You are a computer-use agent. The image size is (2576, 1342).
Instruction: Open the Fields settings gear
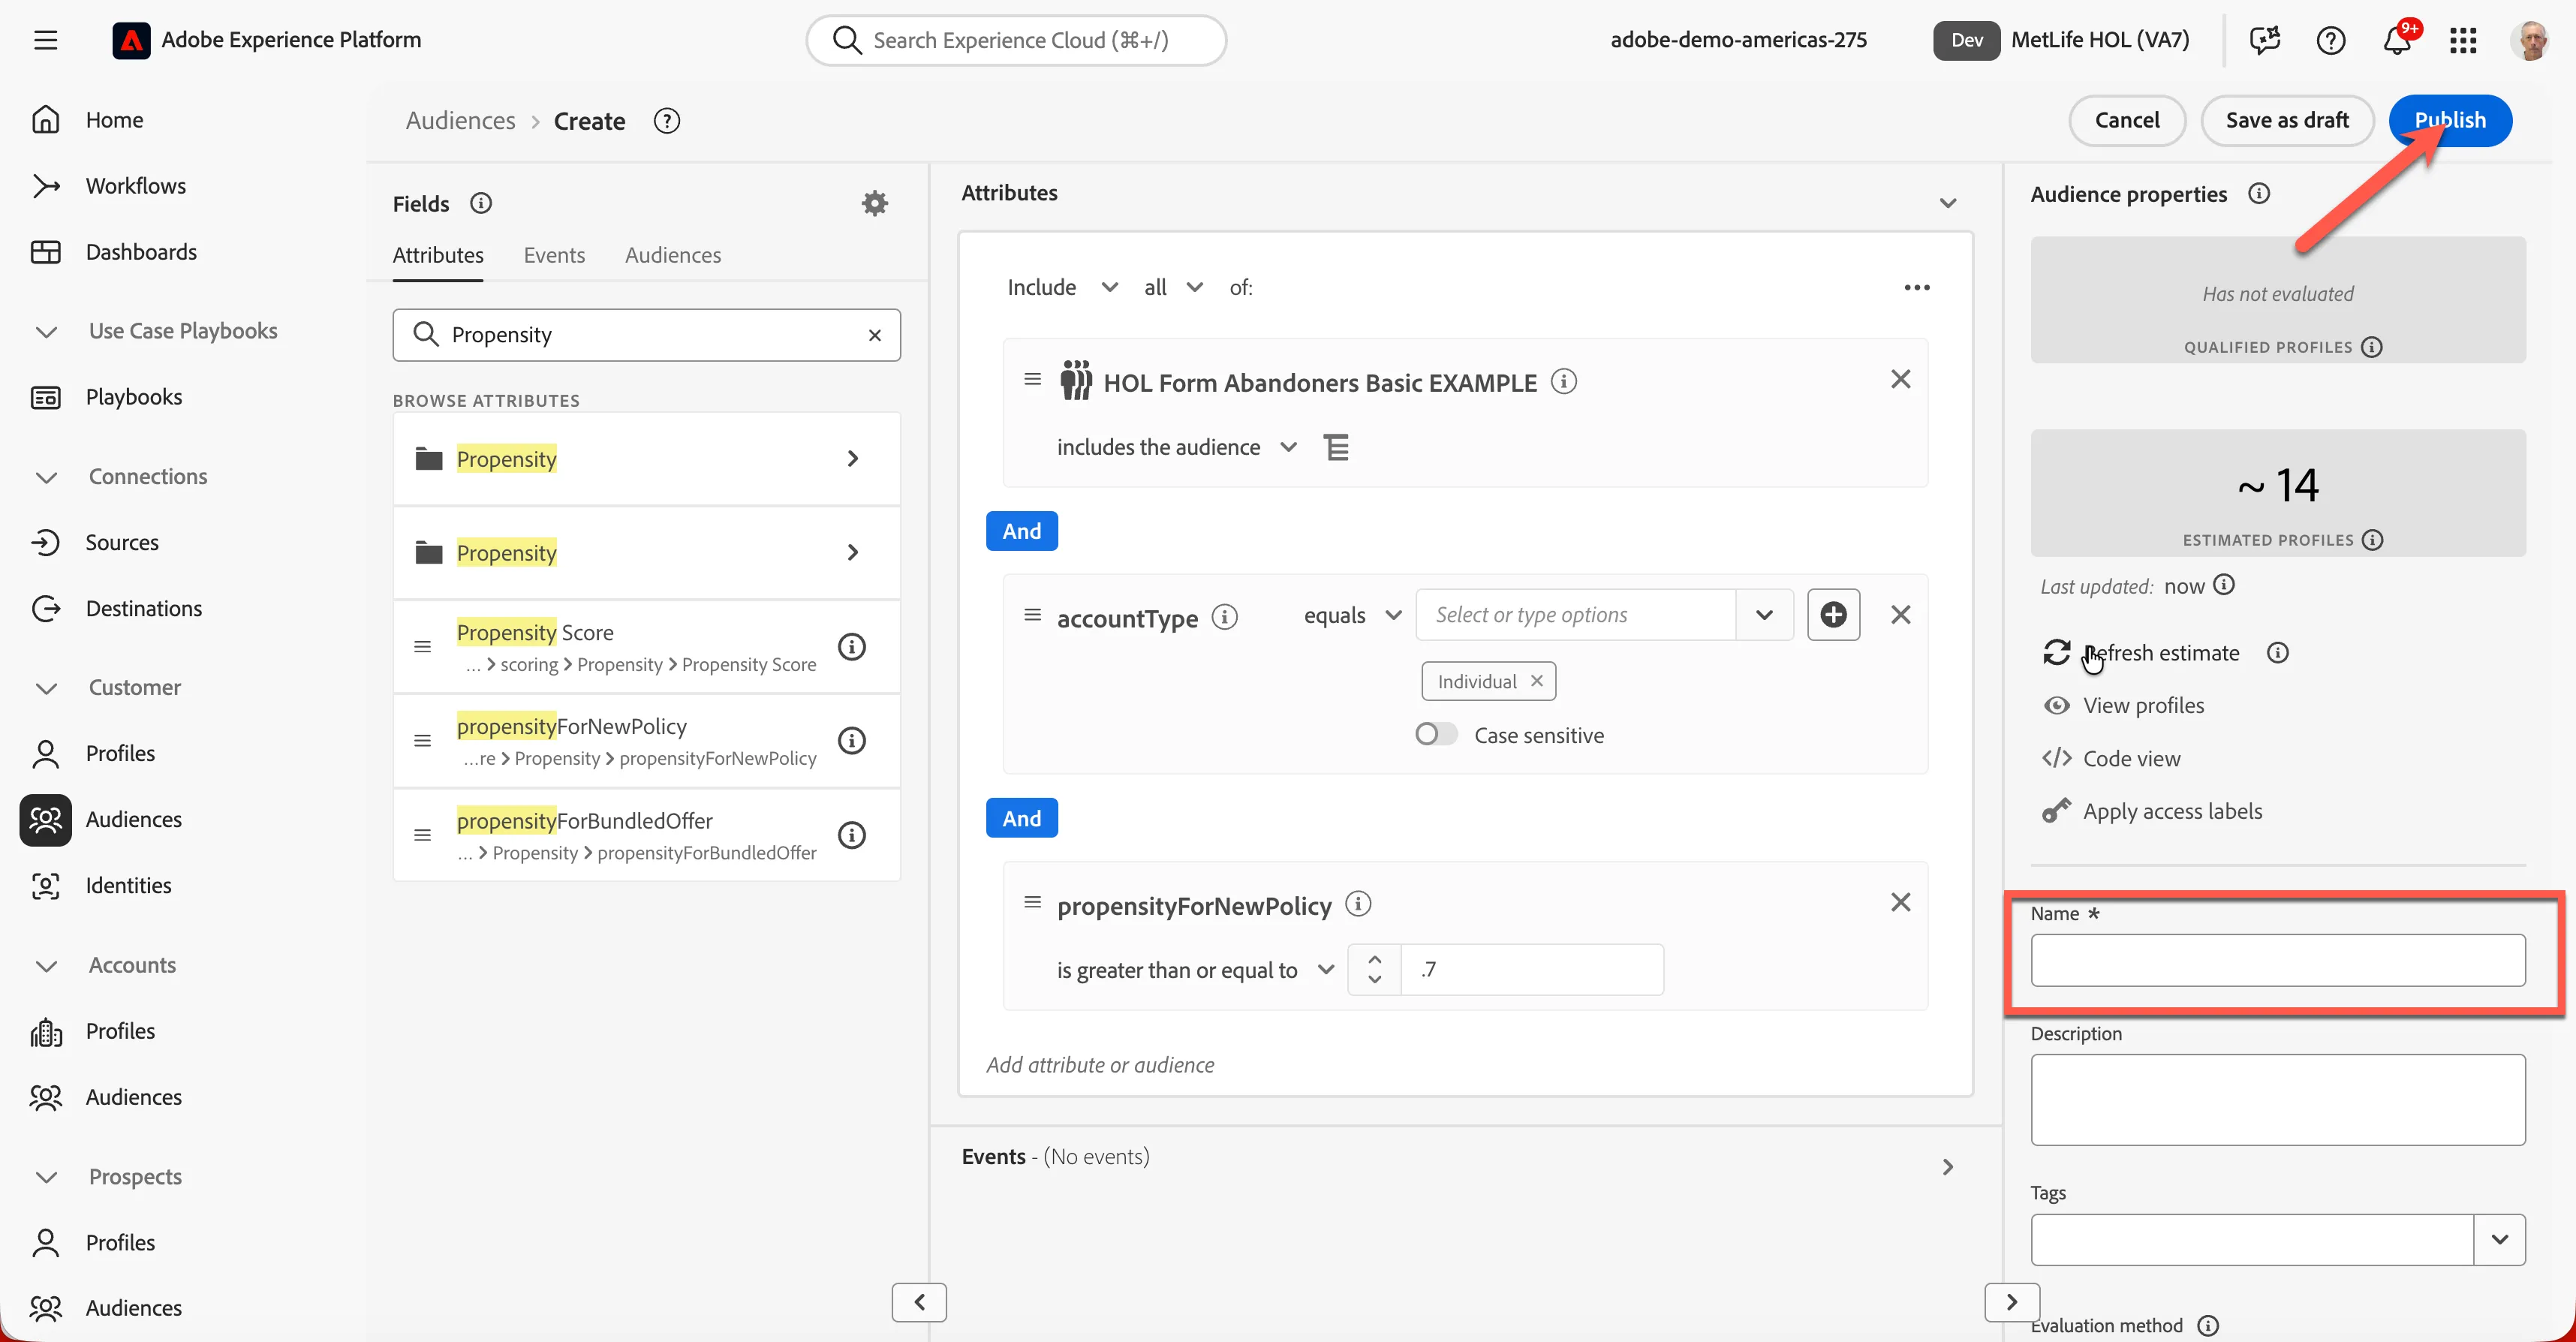(875, 203)
